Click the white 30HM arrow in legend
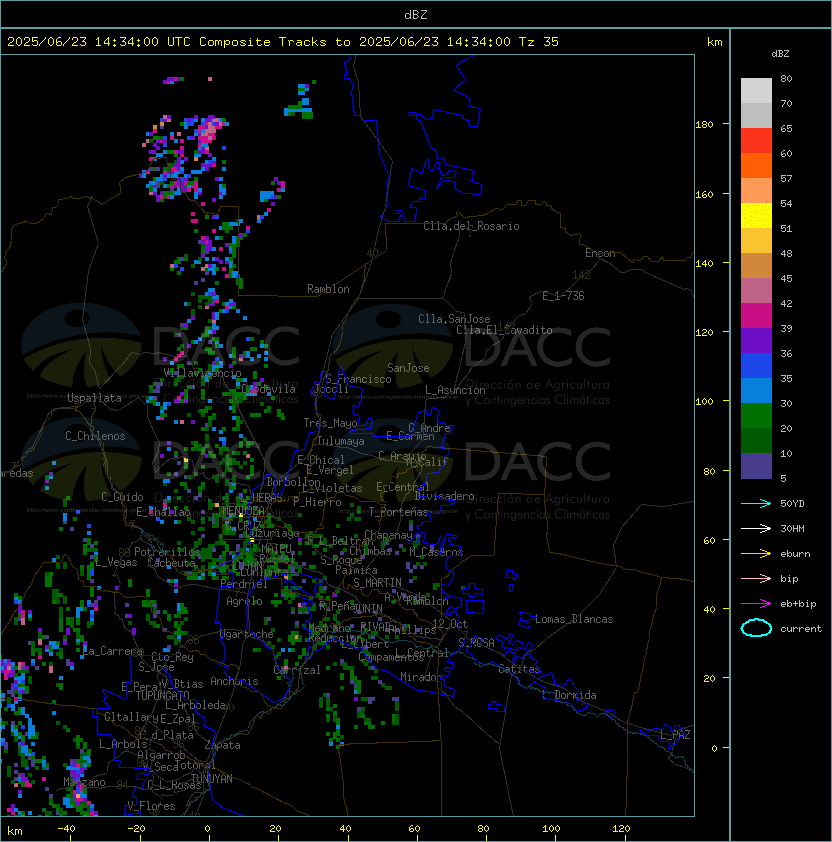The image size is (832, 842). click(756, 529)
